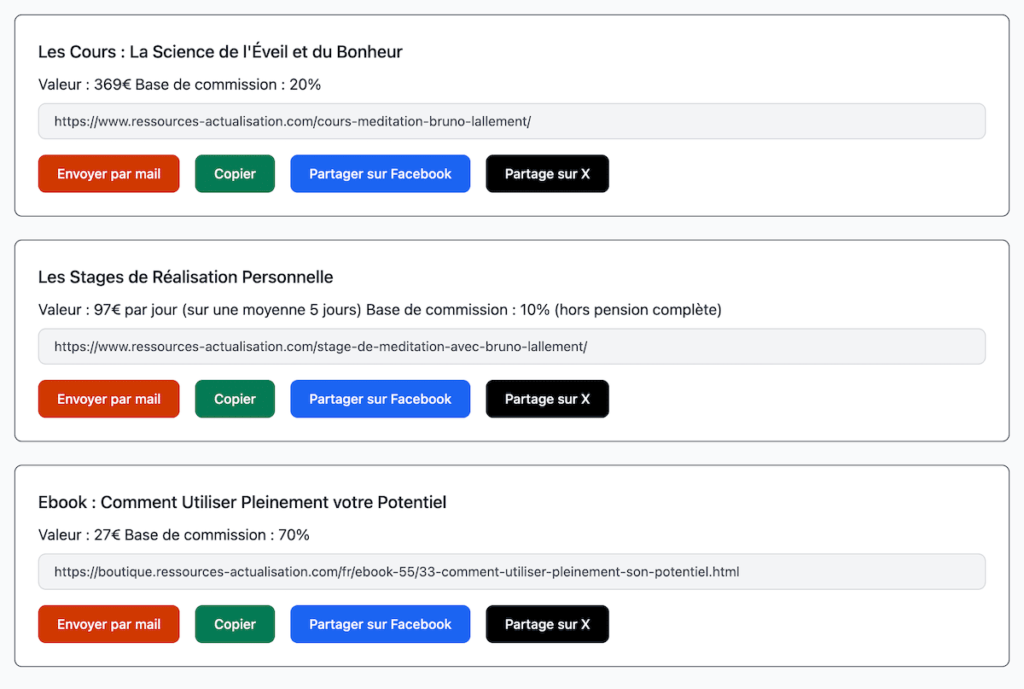Share the Ebook on X

coord(547,623)
